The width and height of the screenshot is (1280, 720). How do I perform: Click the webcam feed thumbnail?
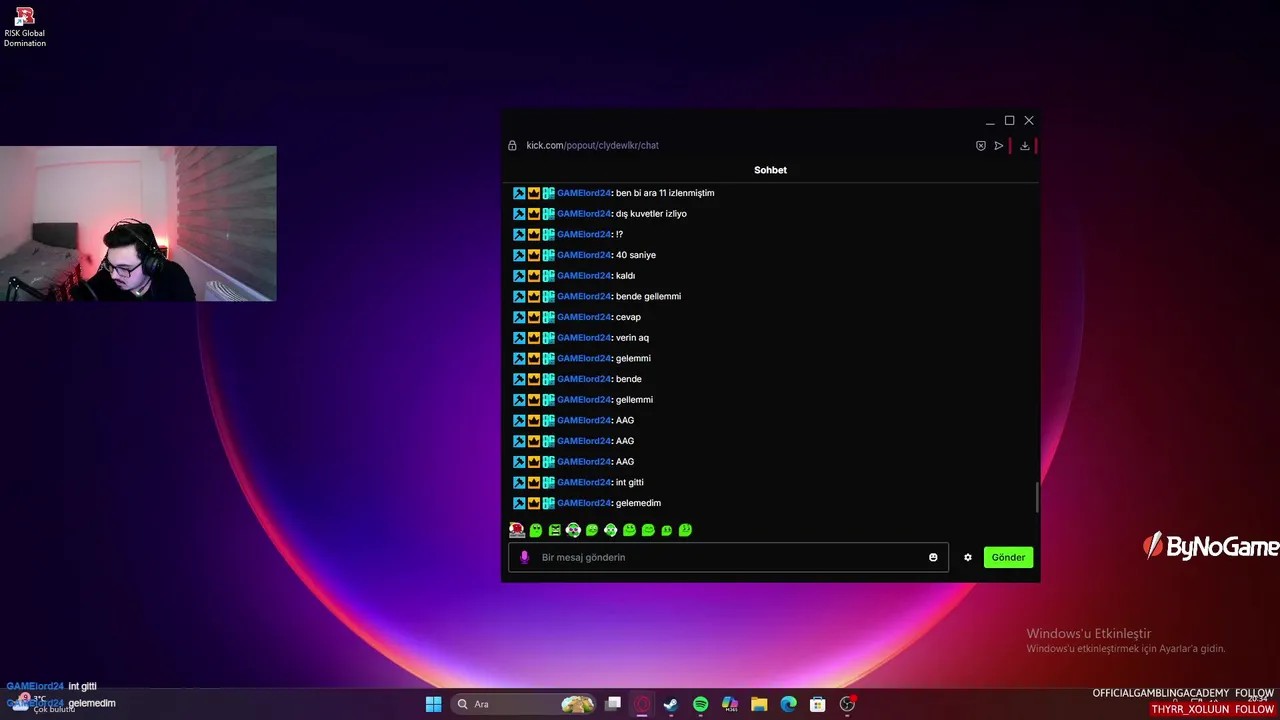138,224
